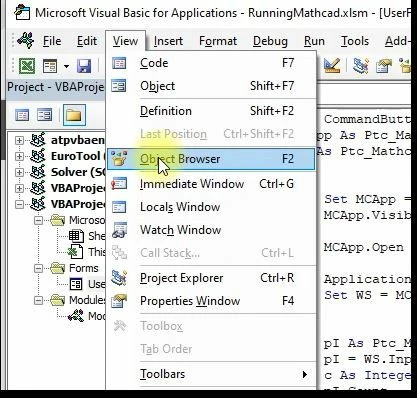Click the Immediate Window icon in menu
Viewport: 417px width, 398px height.
(x=119, y=184)
